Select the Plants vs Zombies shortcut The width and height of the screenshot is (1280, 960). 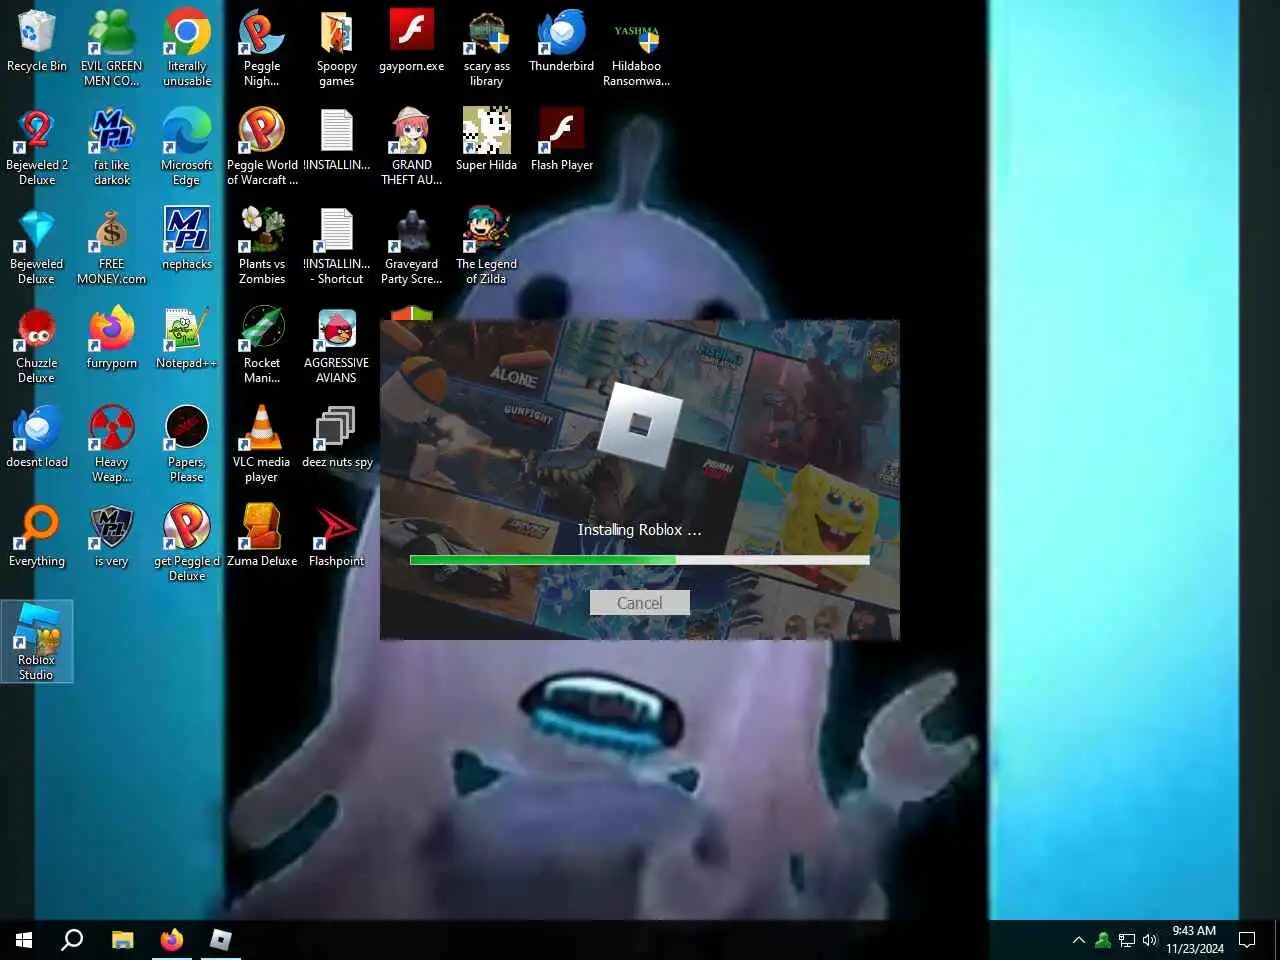(x=262, y=246)
